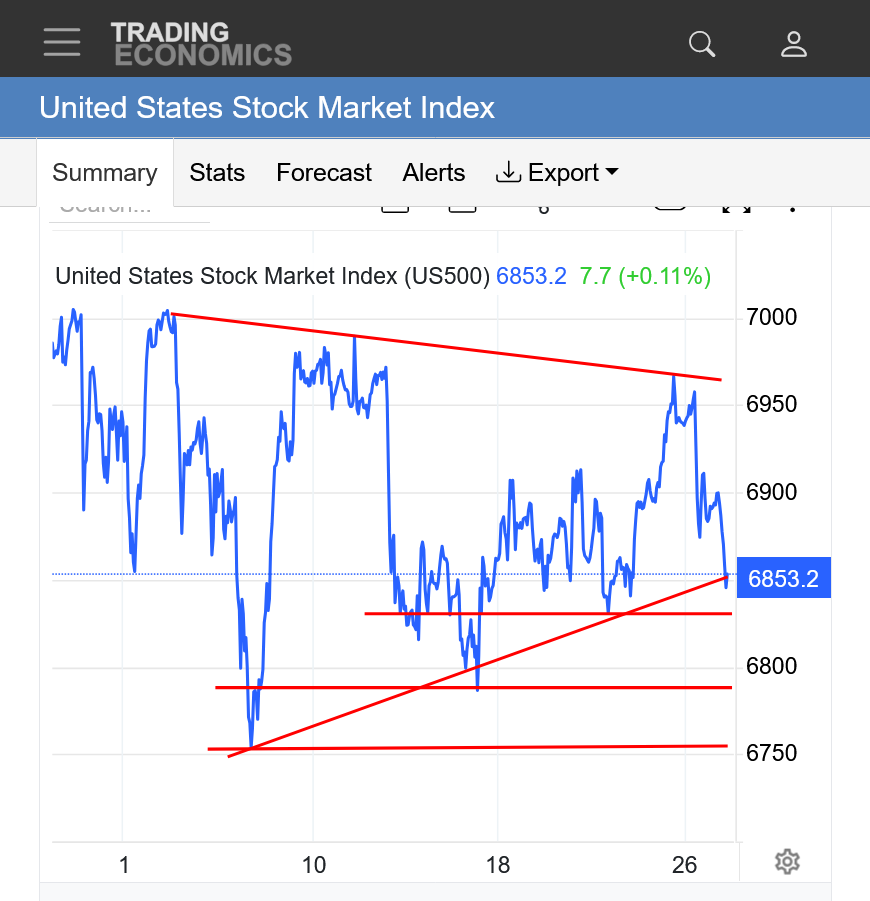The width and height of the screenshot is (870, 901).
Task: Click the download icon beside Export
Action: tap(508, 173)
